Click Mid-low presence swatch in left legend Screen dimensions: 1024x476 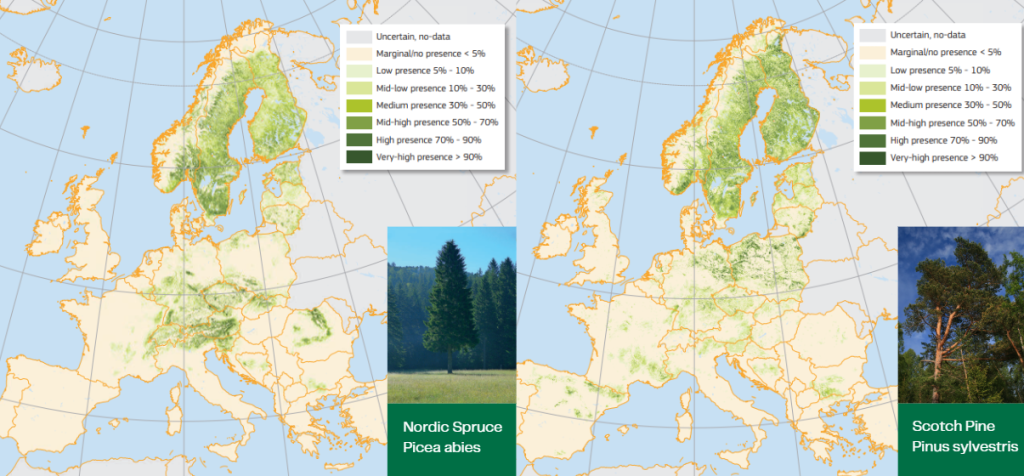coord(359,87)
